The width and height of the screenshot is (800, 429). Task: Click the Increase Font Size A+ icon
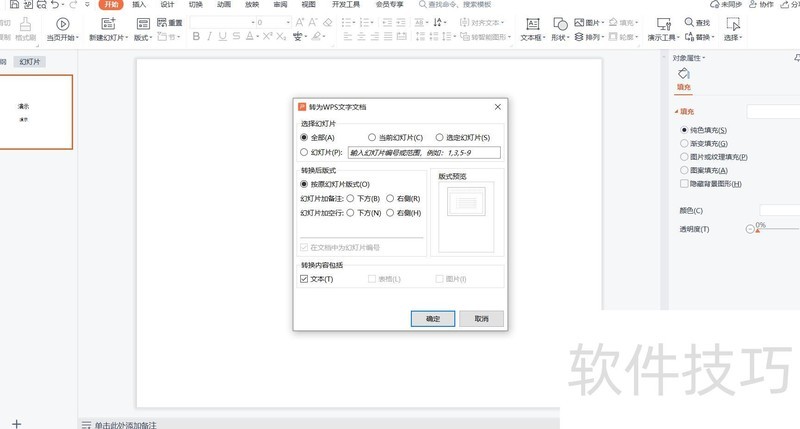[x=300, y=22]
